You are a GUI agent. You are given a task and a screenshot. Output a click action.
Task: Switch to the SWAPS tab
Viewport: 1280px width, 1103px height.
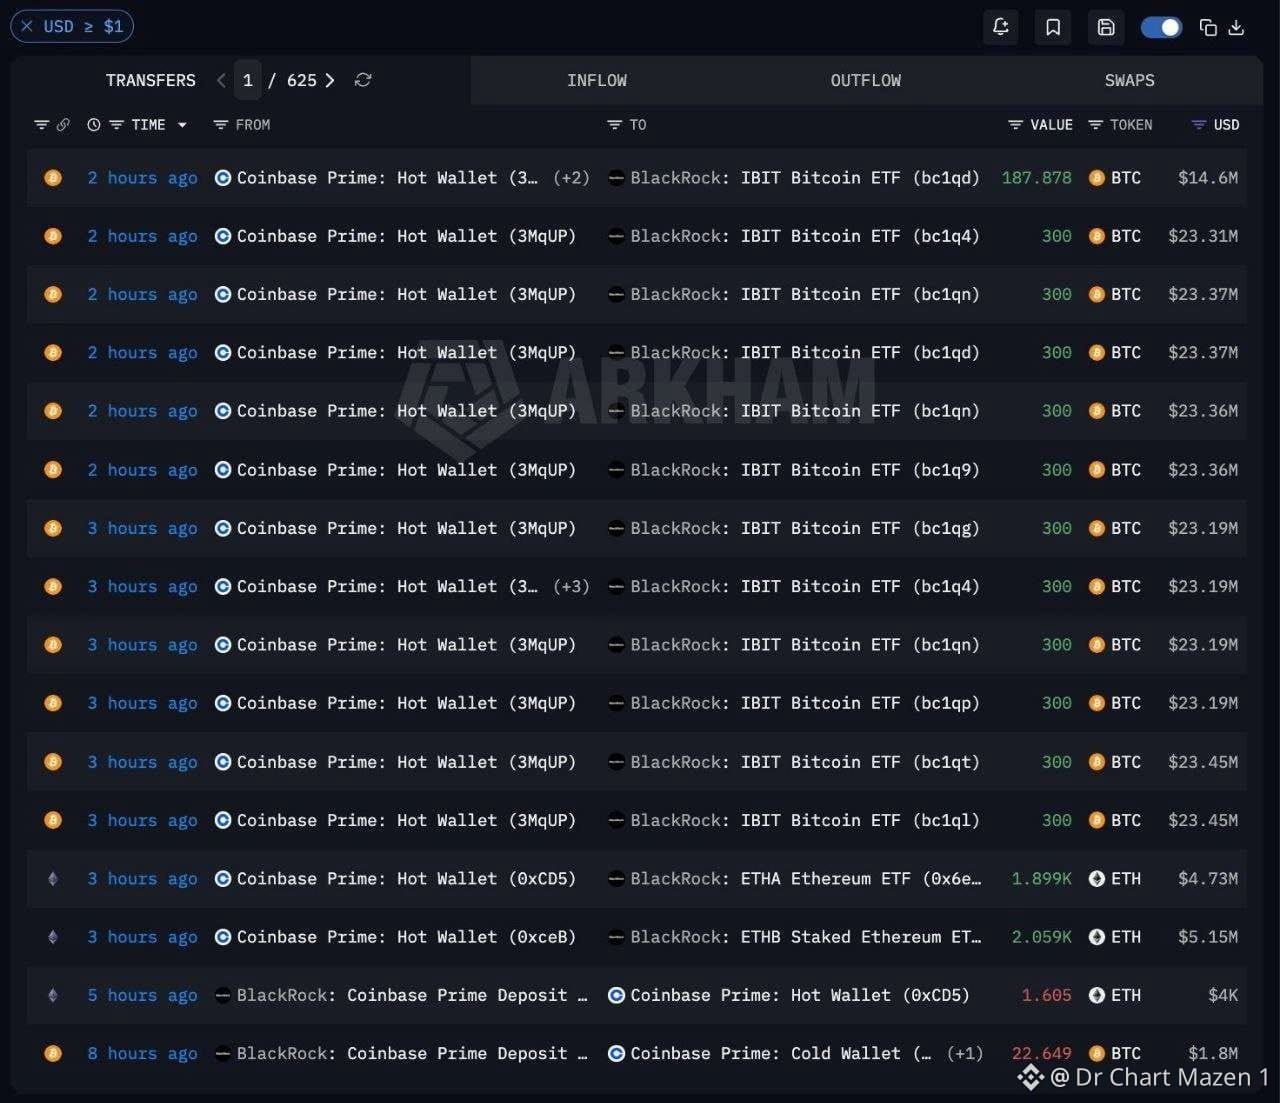pos(1130,80)
